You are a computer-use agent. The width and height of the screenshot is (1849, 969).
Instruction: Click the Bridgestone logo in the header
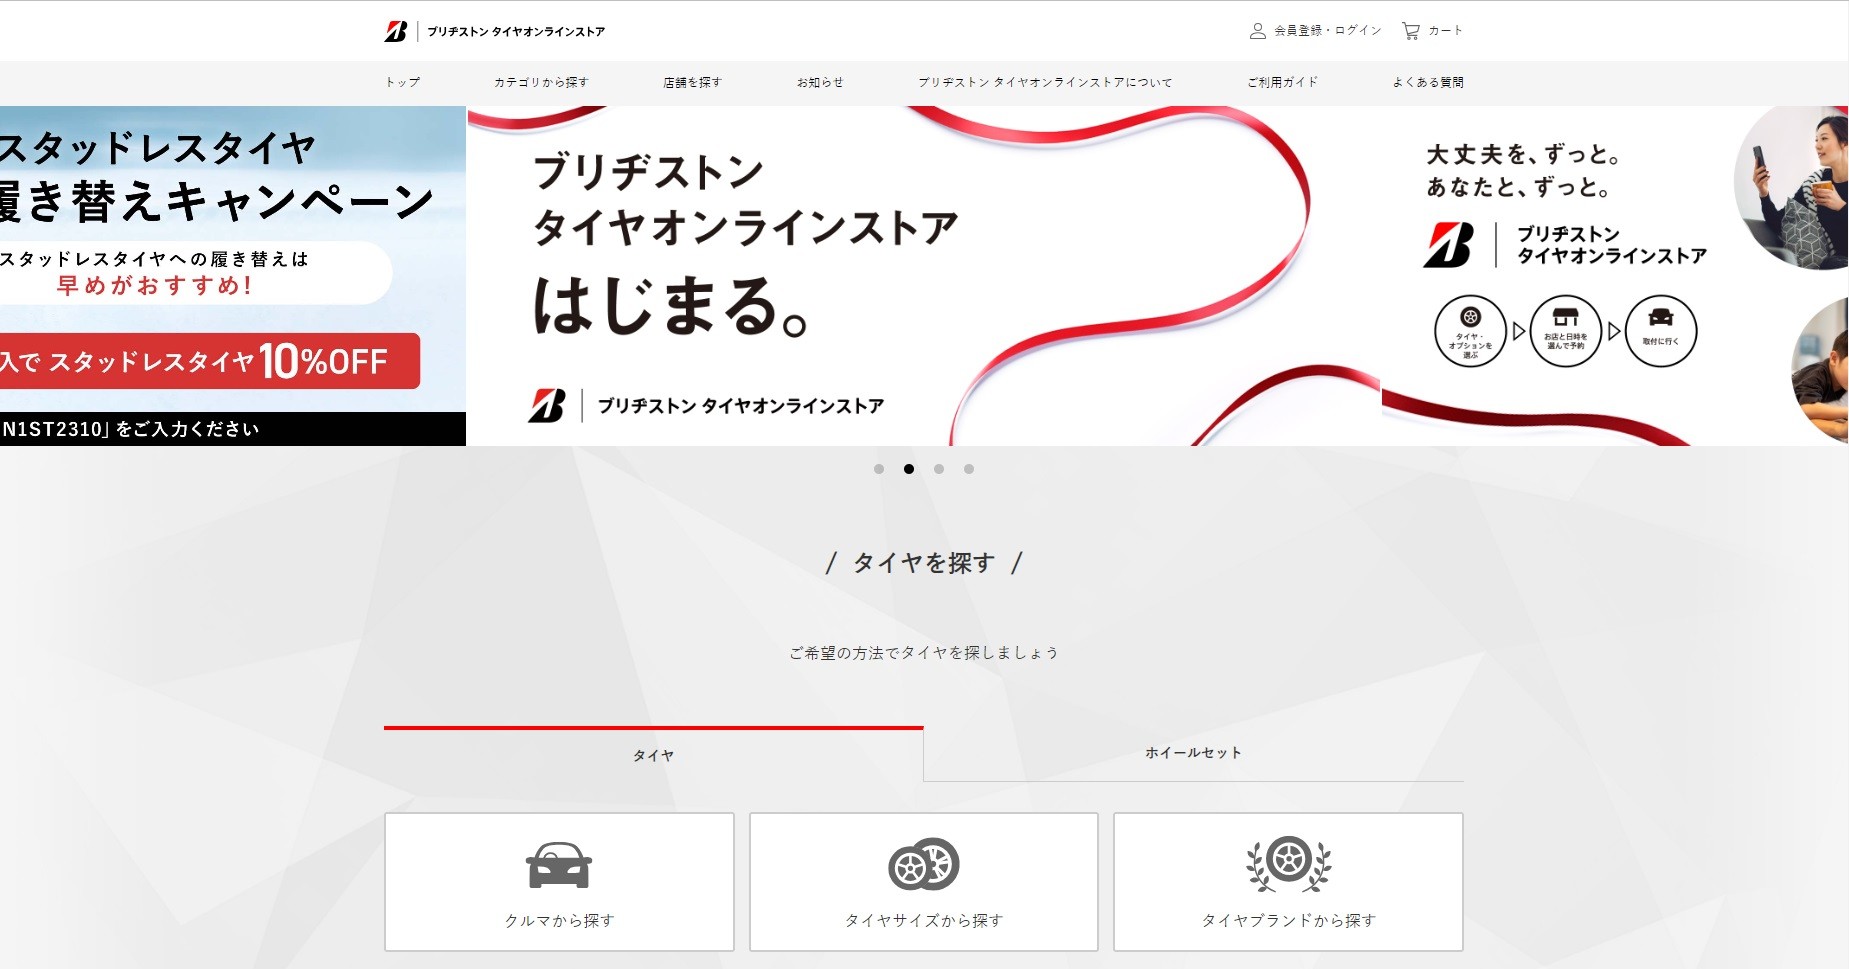pos(396,31)
